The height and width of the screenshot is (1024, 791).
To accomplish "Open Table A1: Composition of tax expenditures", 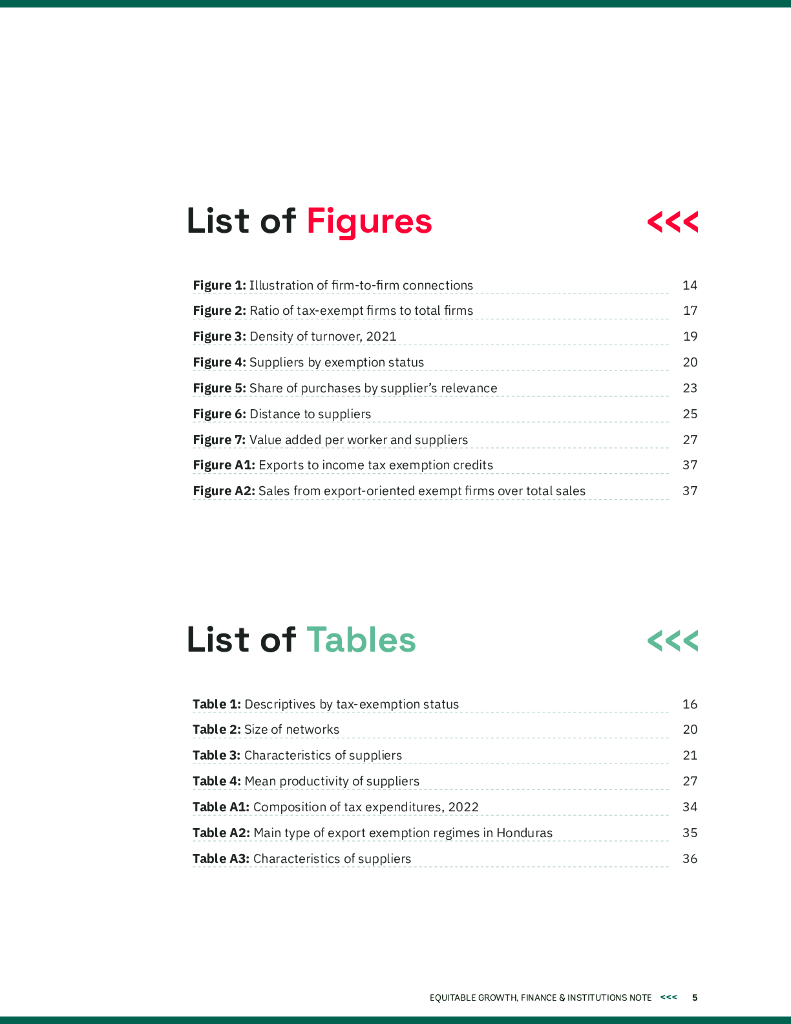I will pos(336,807).
